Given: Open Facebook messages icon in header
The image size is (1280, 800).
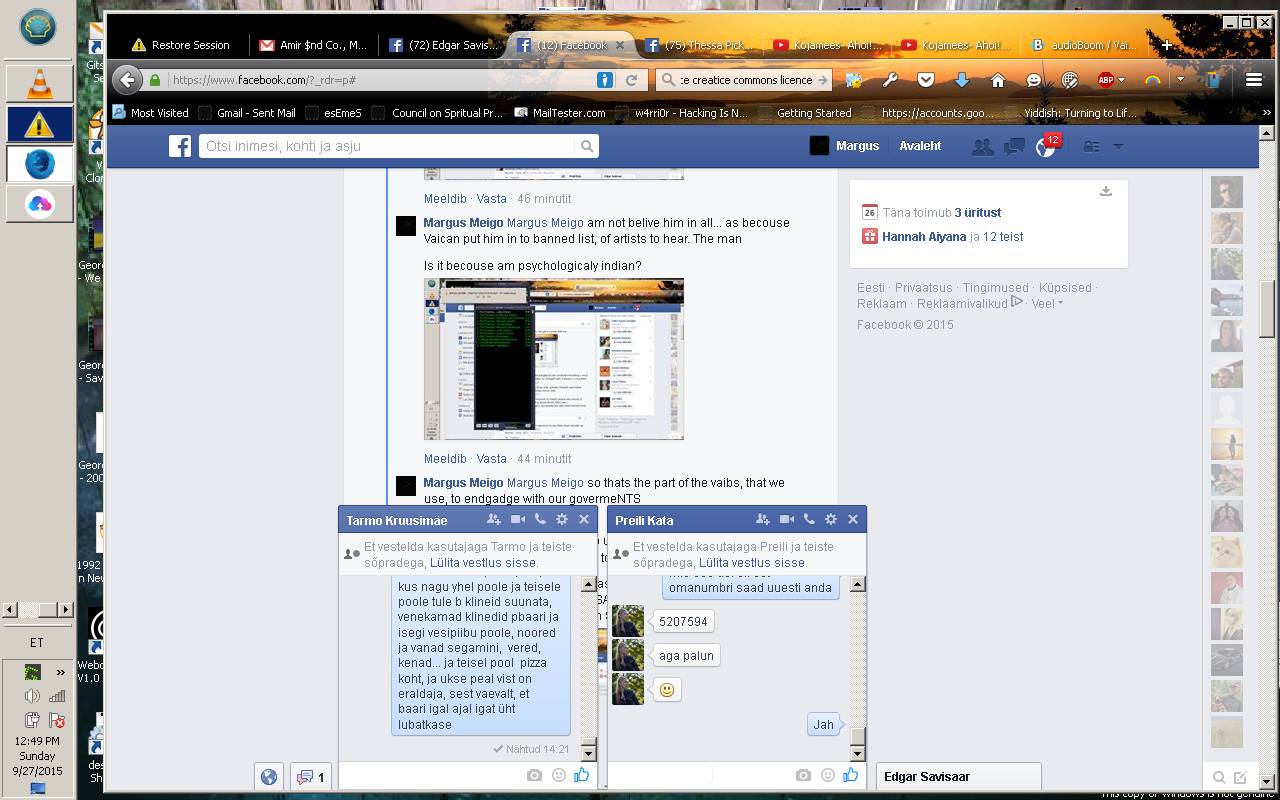Looking at the screenshot, I should pos(1014,147).
